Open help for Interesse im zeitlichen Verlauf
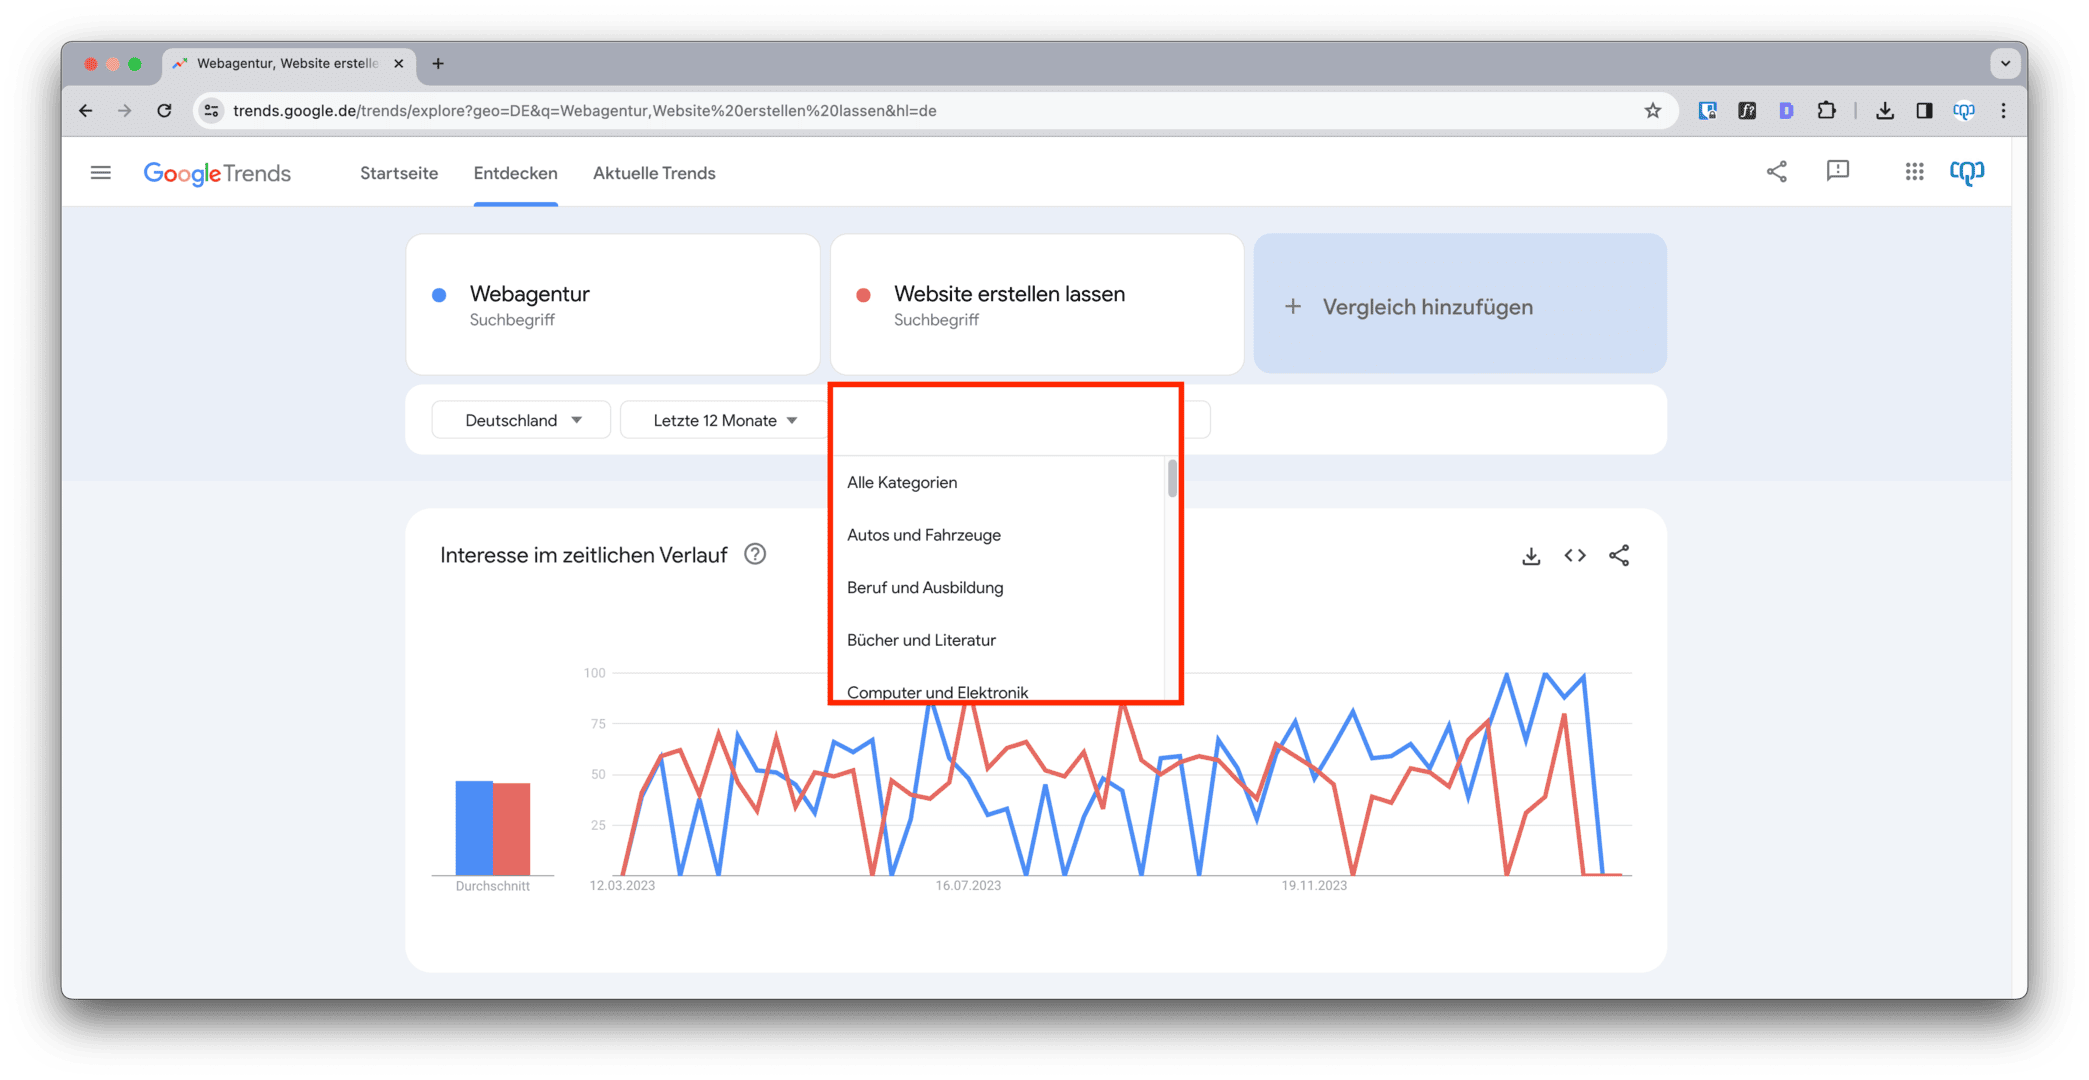This screenshot has height=1080, width=2089. click(755, 554)
